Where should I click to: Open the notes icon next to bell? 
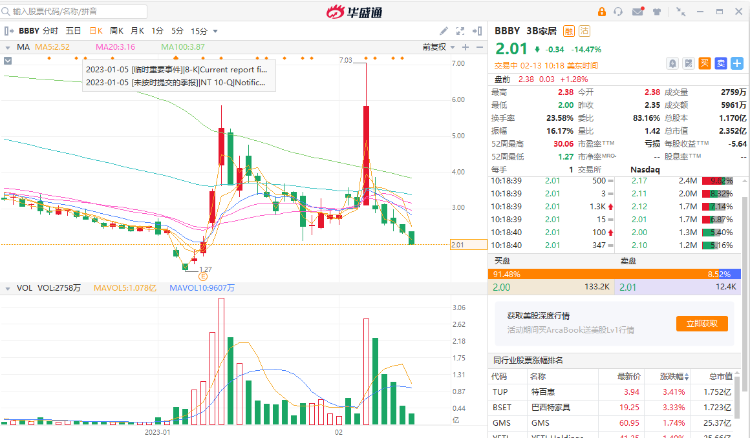(688, 63)
